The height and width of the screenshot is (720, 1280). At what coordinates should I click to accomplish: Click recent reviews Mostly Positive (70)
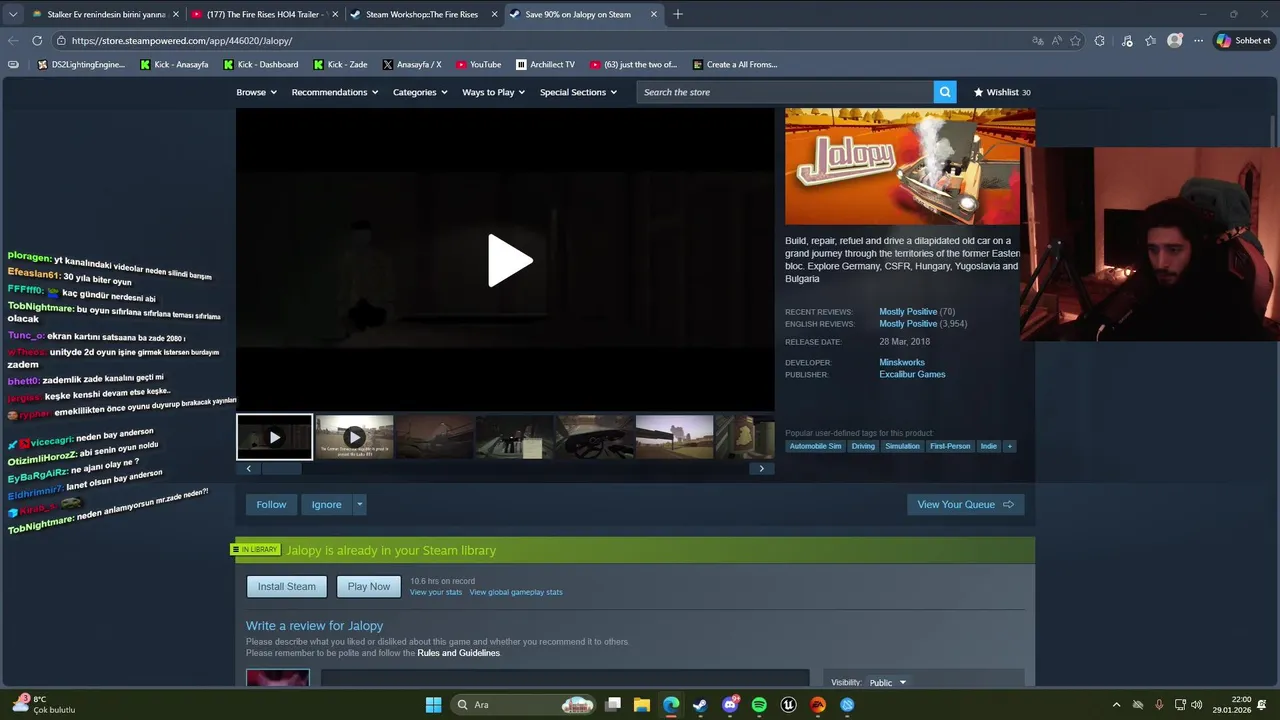(917, 312)
